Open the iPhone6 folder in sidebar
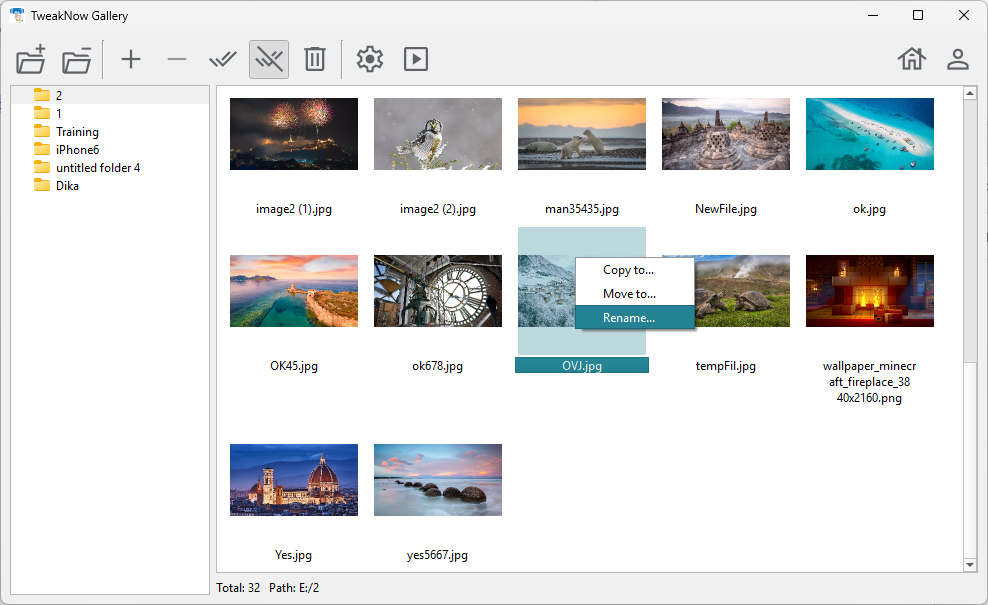 pyautogui.click(x=77, y=150)
